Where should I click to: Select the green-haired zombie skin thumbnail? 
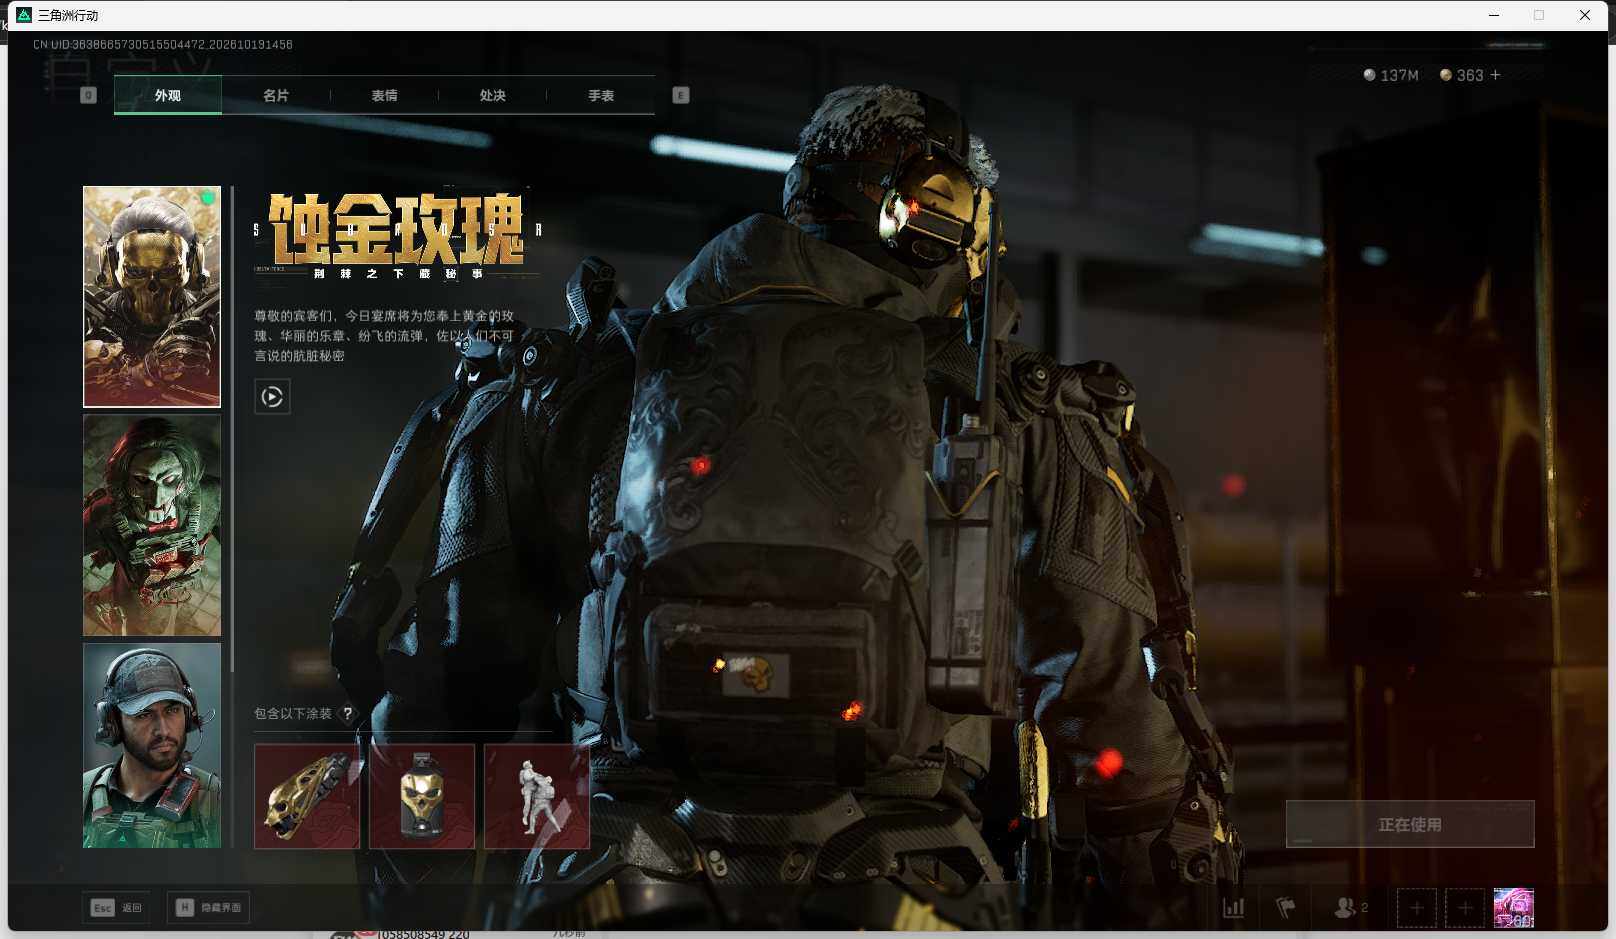pyautogui.click(x=152, y=525)
